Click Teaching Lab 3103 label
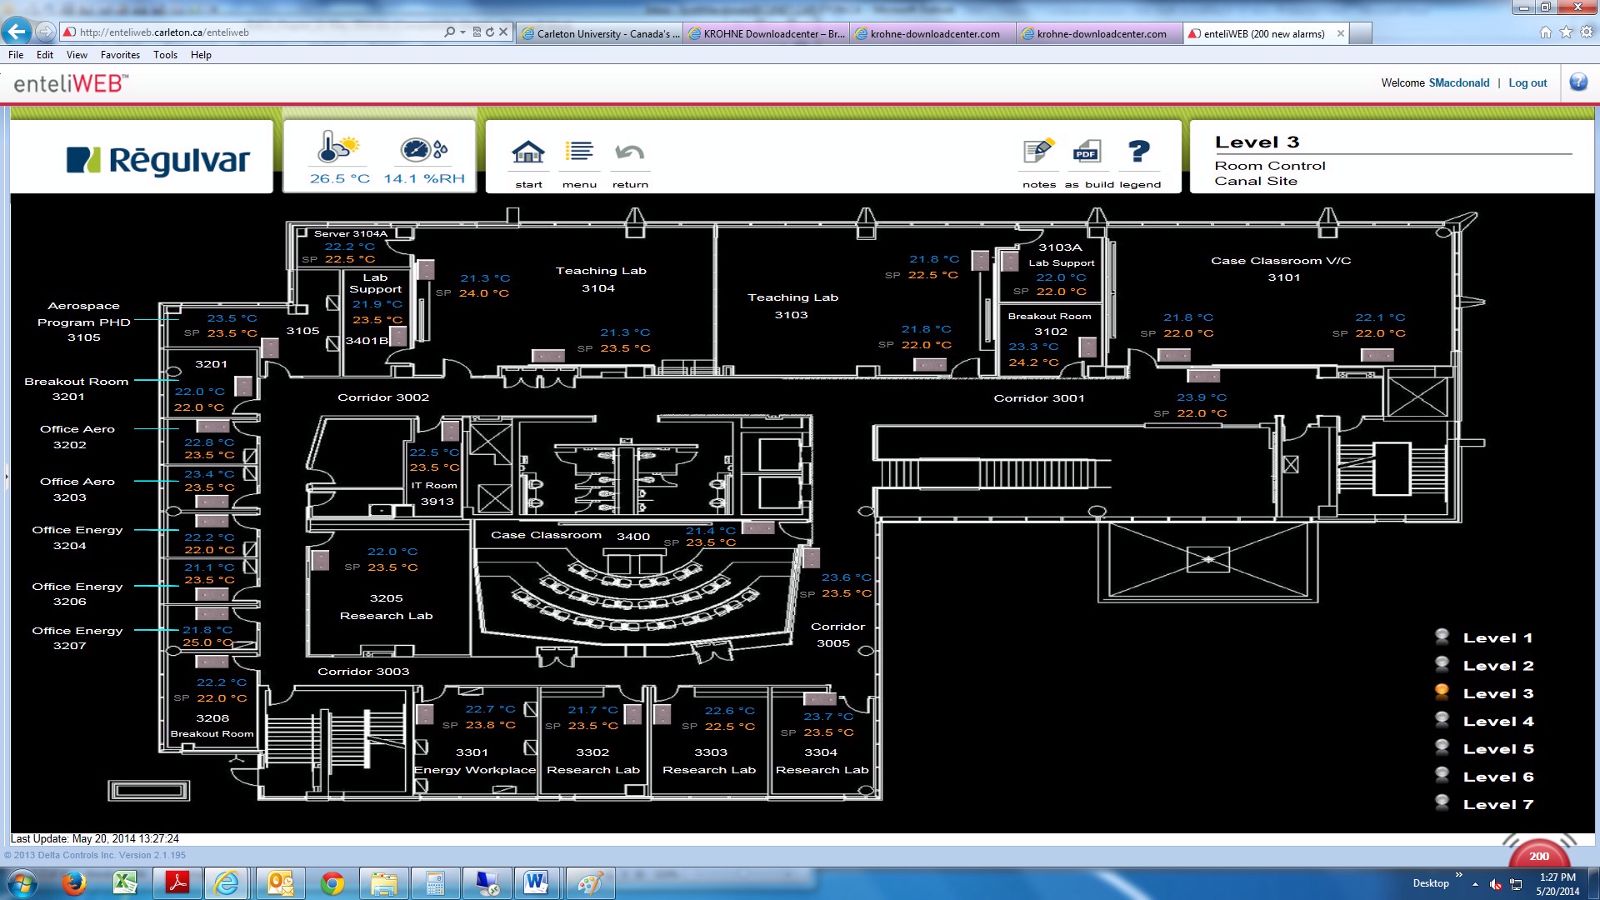 click(792, 306)
